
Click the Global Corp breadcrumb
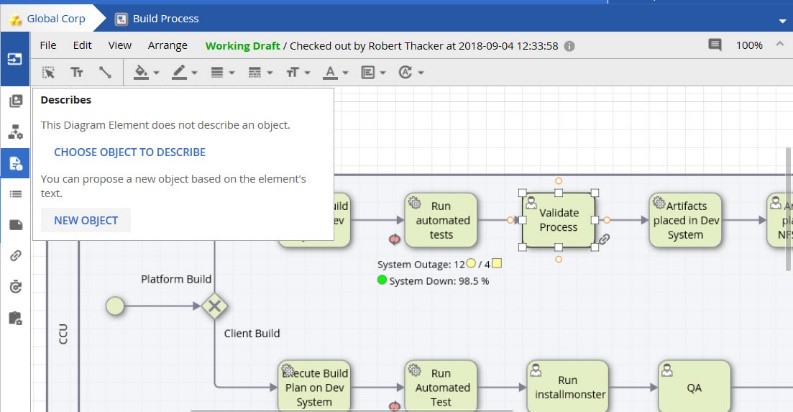coord(56,19)
